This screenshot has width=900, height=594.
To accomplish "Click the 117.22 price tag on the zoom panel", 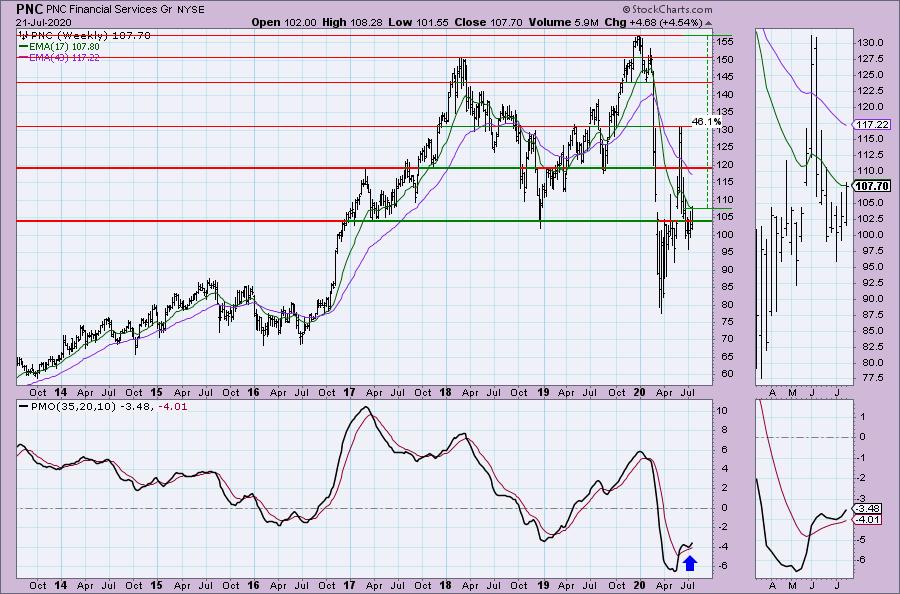I will click(x=872, y=125).
